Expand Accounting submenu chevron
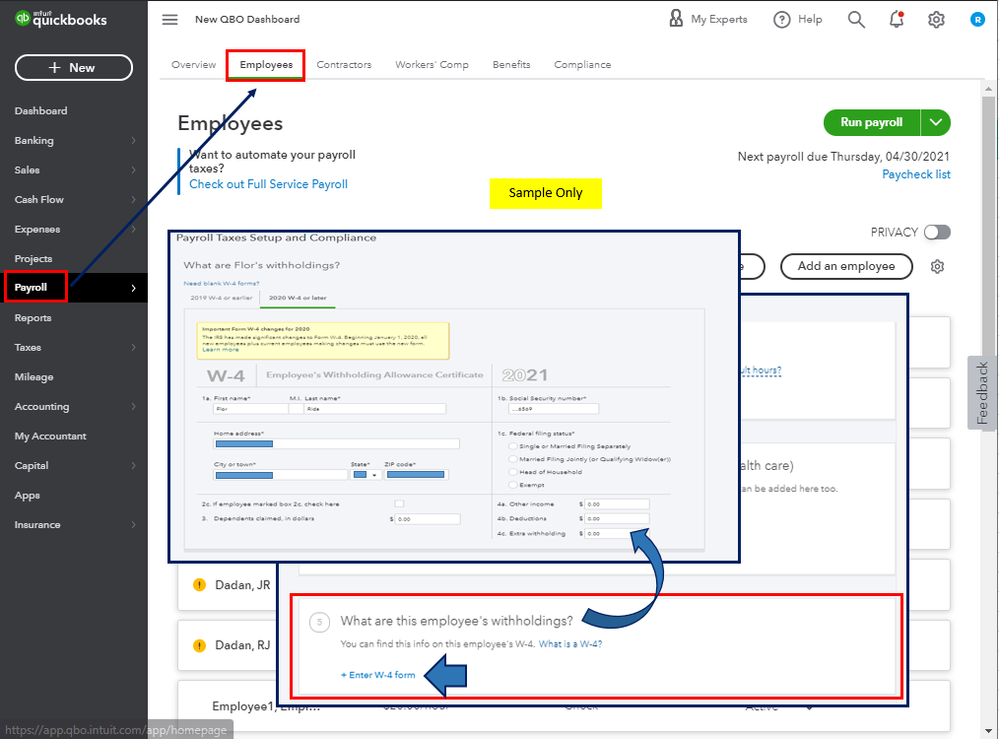The width and height of the screenshot is (999, 739). [133, 406]
